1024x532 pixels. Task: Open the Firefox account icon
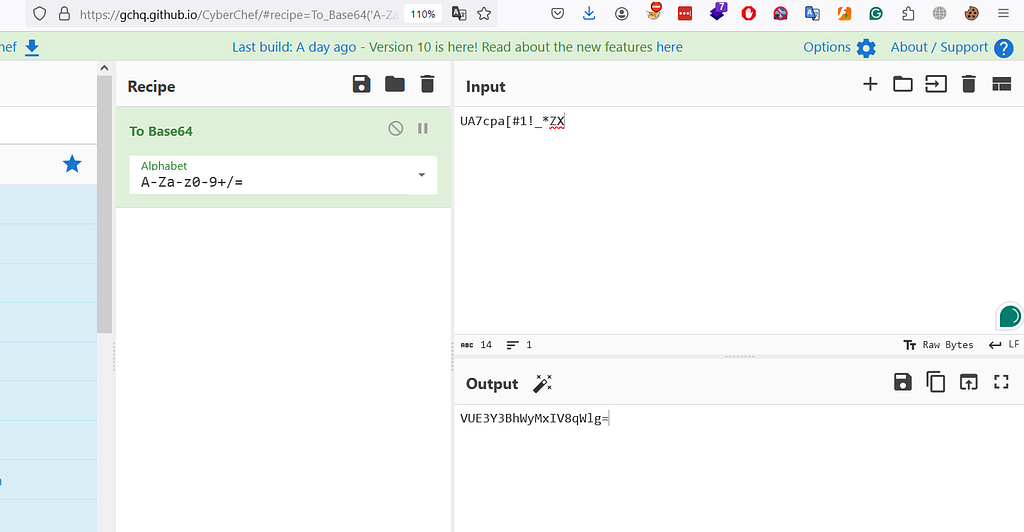click(621, 14)
